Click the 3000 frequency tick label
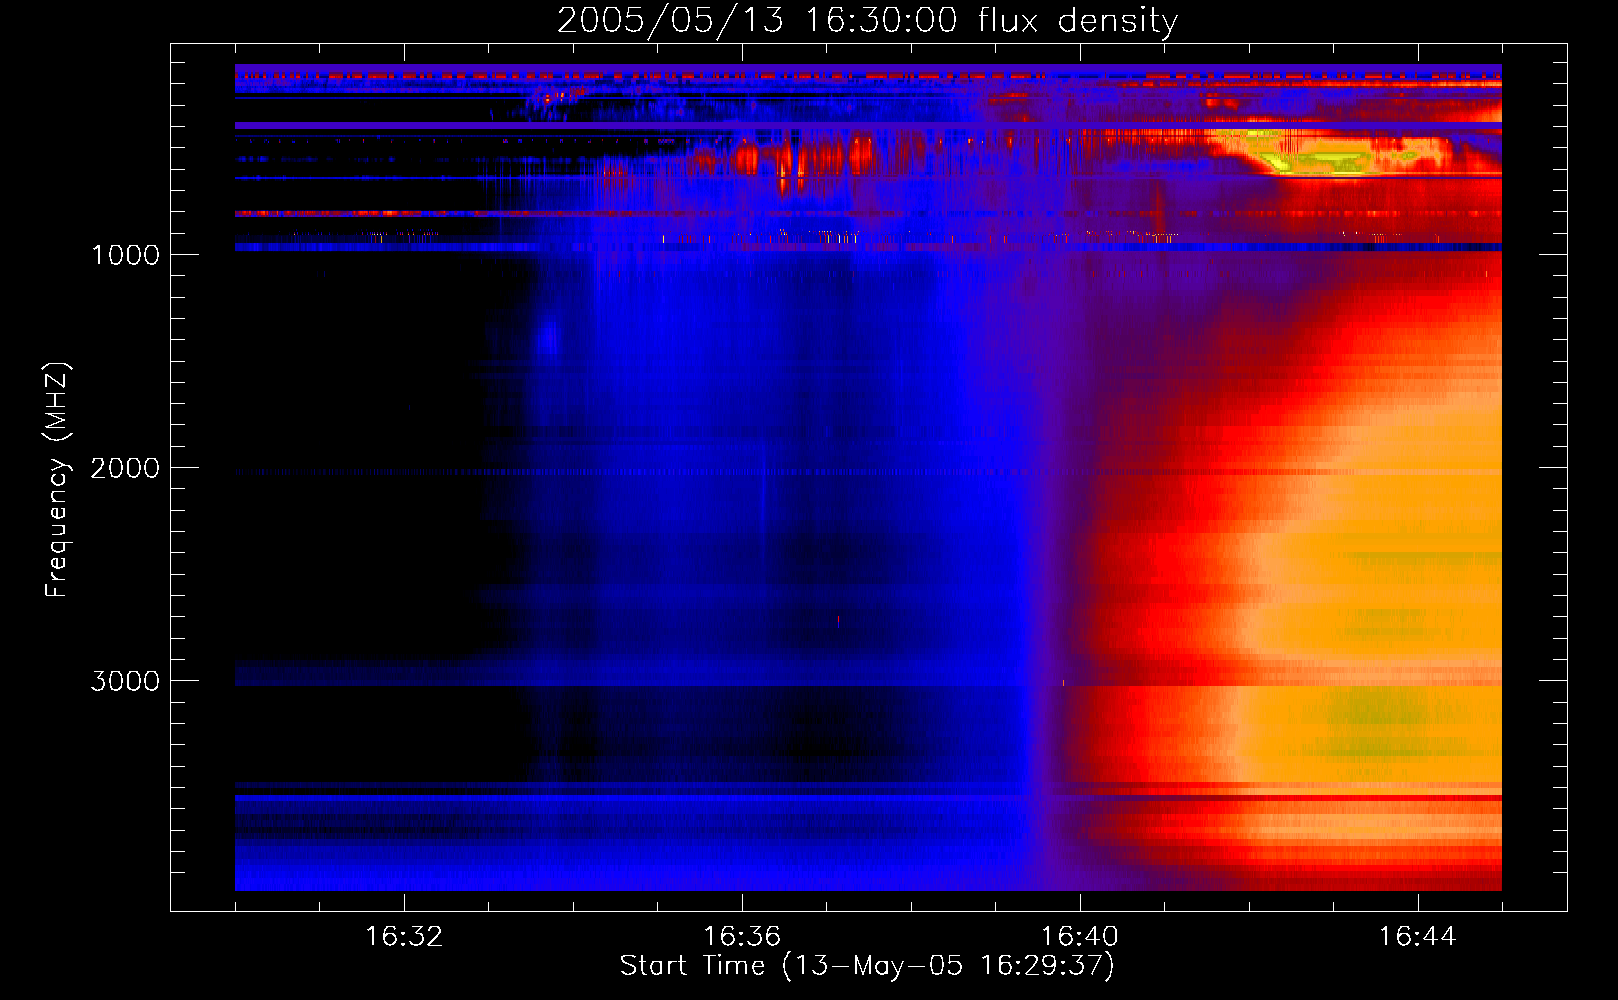The width and height of the screenshot is (1618, 1000). point(125,681)
